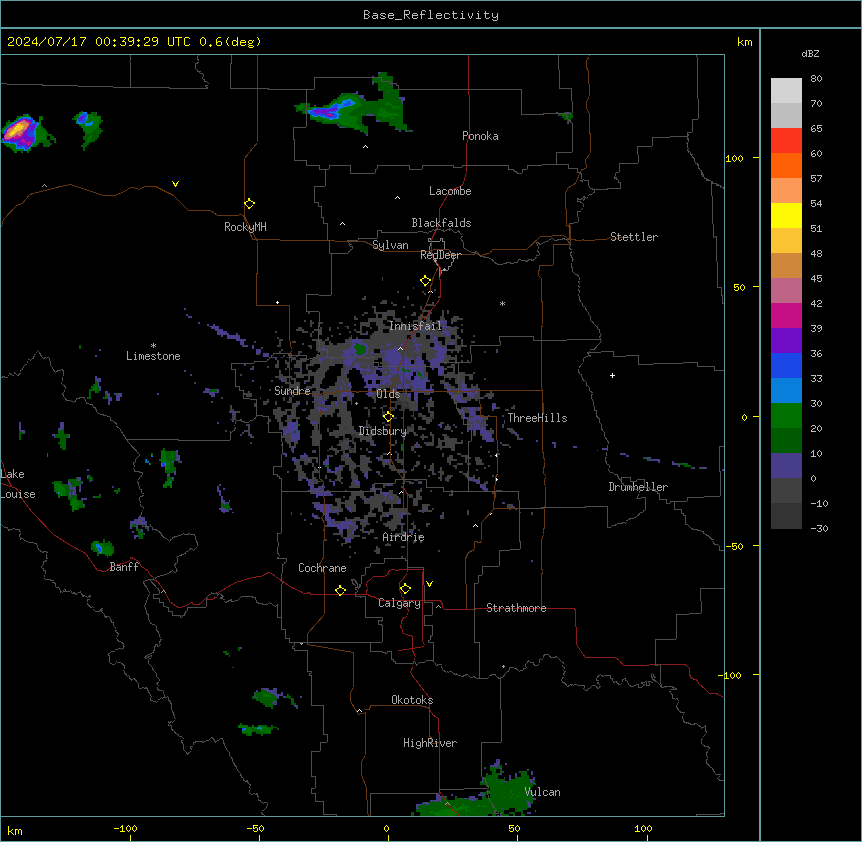Click the Didsbury town label

(383, 431)
